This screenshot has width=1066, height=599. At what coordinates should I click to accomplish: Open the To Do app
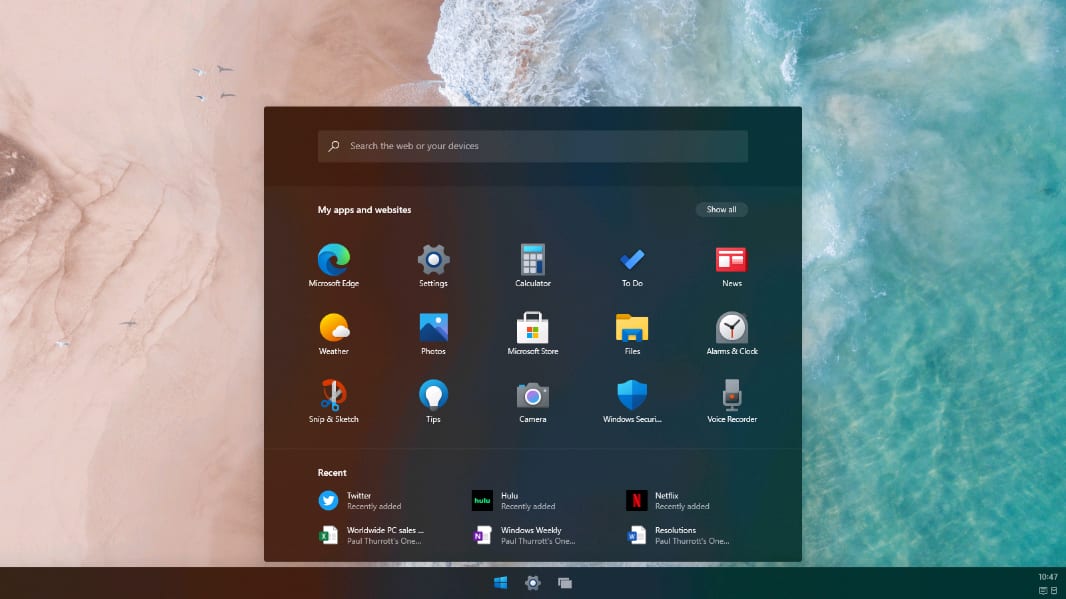point(632,261)
